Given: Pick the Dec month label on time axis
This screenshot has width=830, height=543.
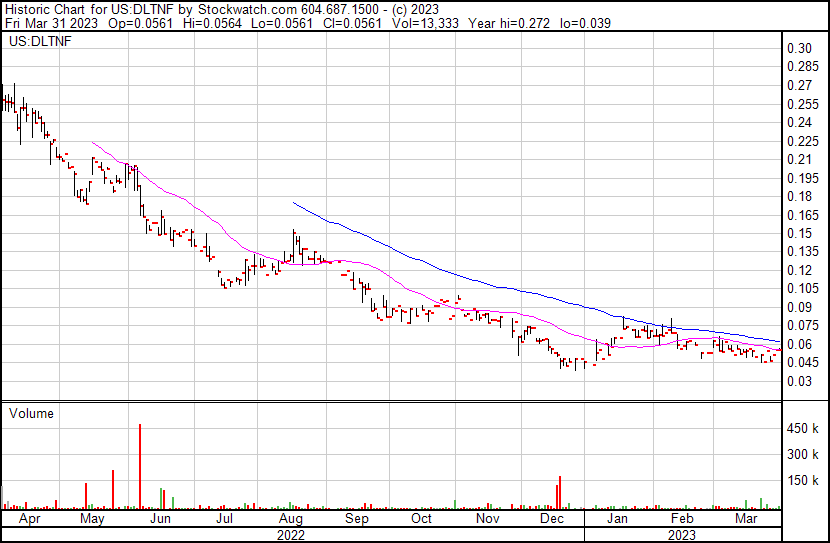Looking at the screenshot, I should point(551,520).
